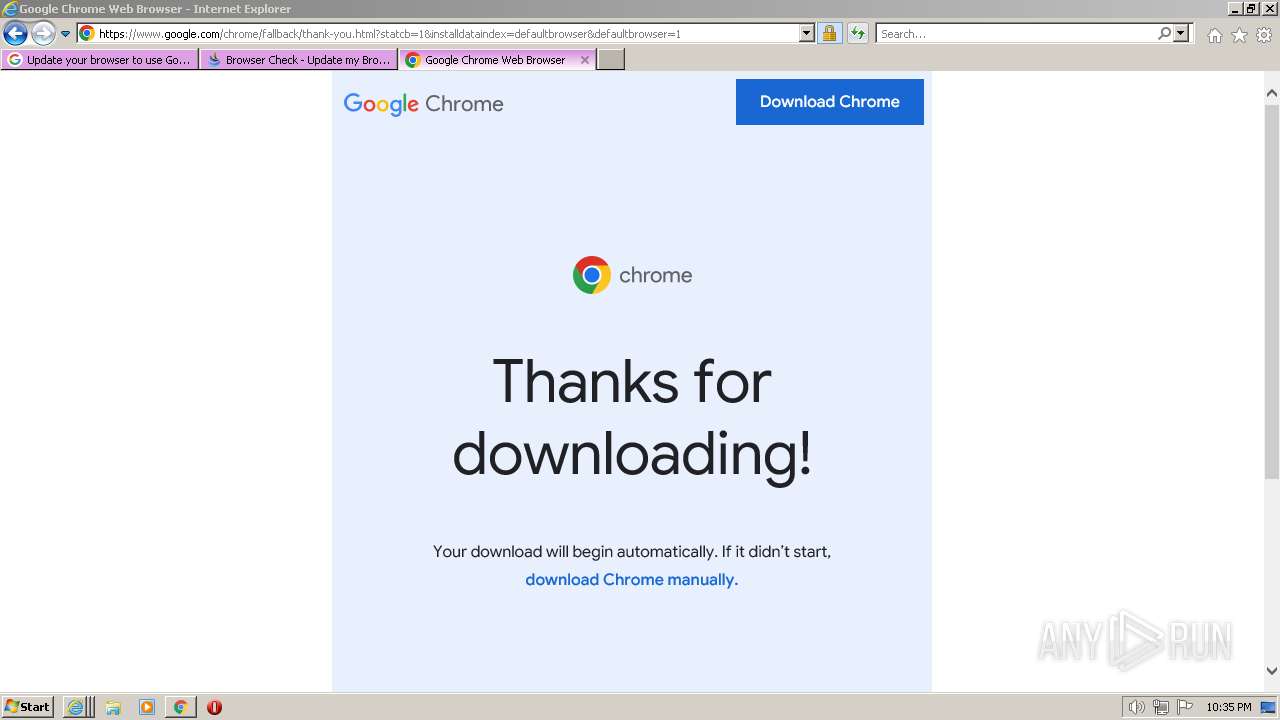Image resolution: width=1280 pixels, height=720 pixels.
Task: Click the scrollbar up arrow
Action: (x=1272, y=93)
